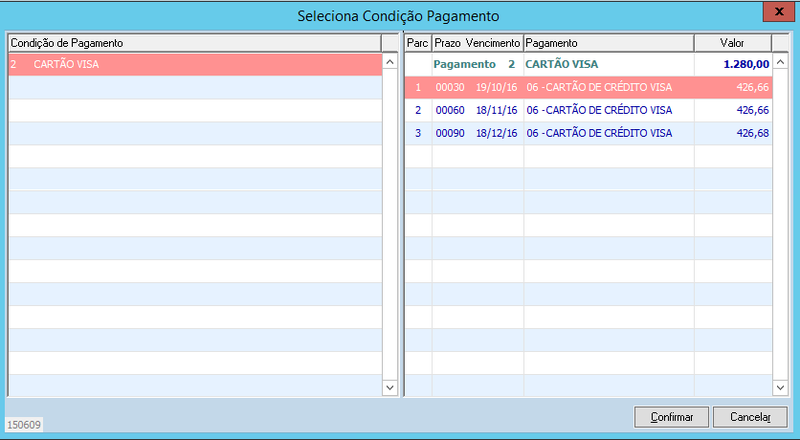Click the Parc column header
The width and height of the screenshot is (800, 440).
[418, 43]
